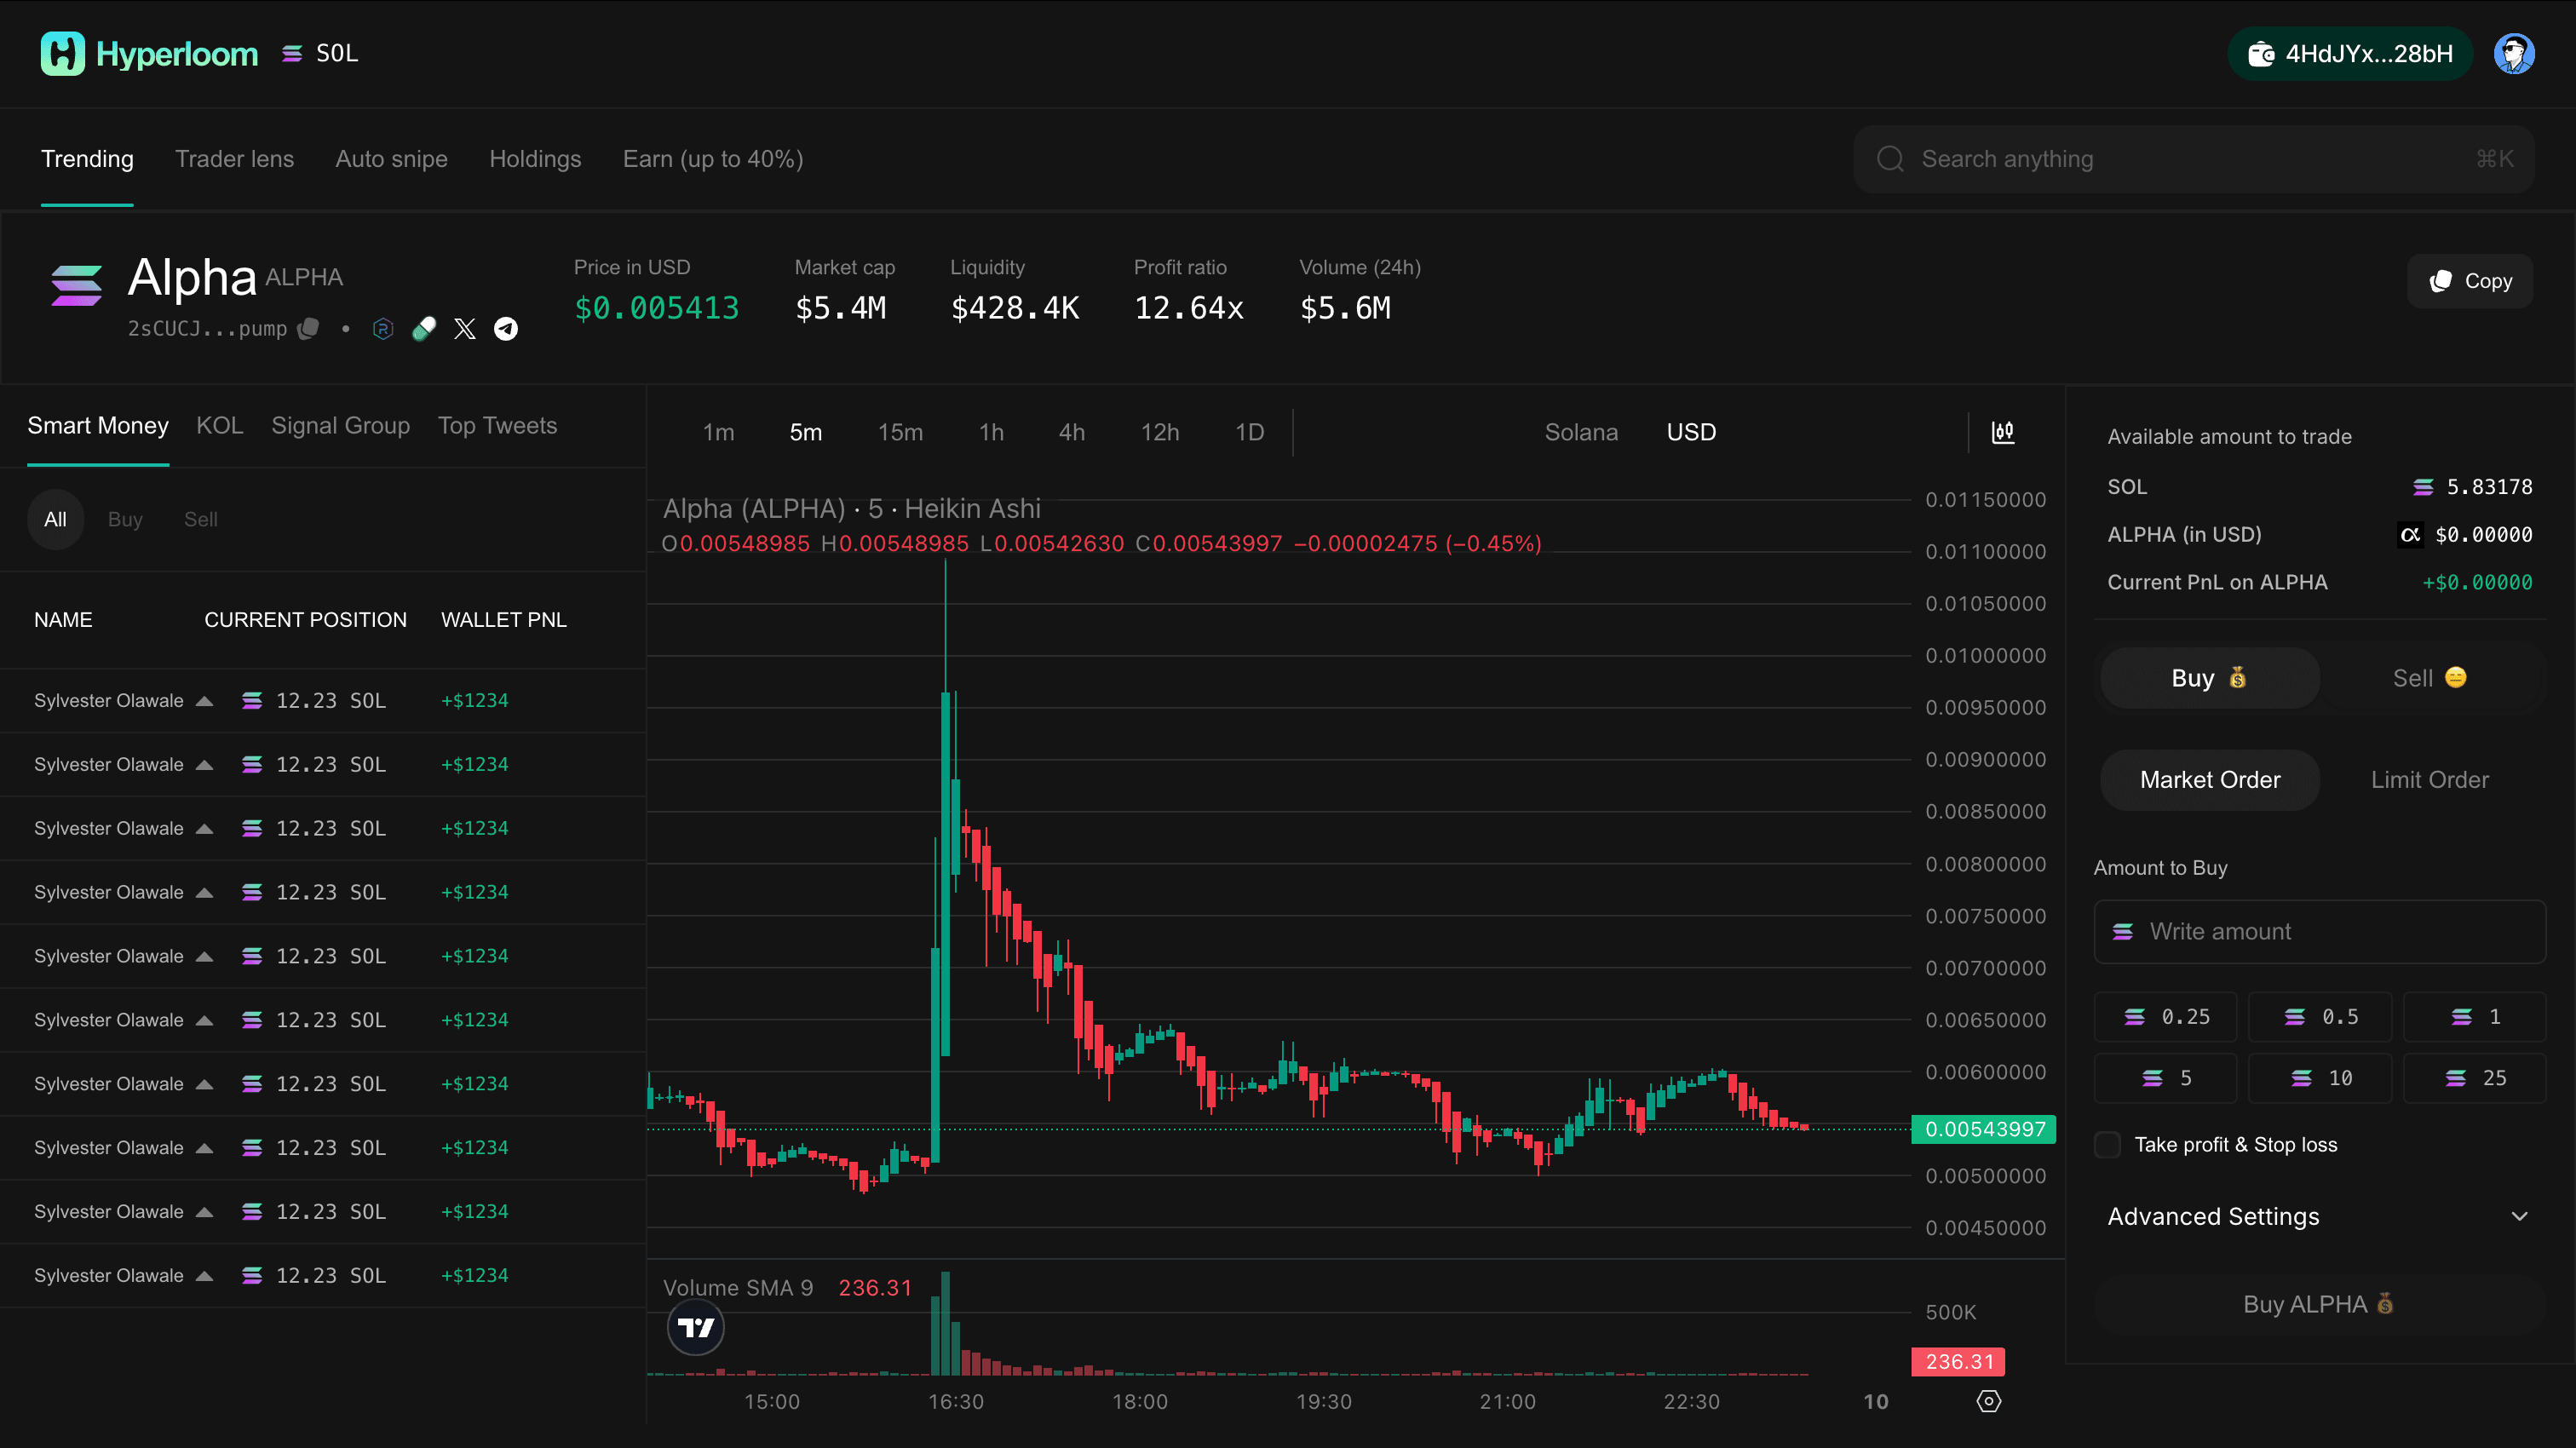The height and width of the screenshot is (1448, 2576).
Task: Sort by the WALLET PNL column
Action: tap(503, 620)
